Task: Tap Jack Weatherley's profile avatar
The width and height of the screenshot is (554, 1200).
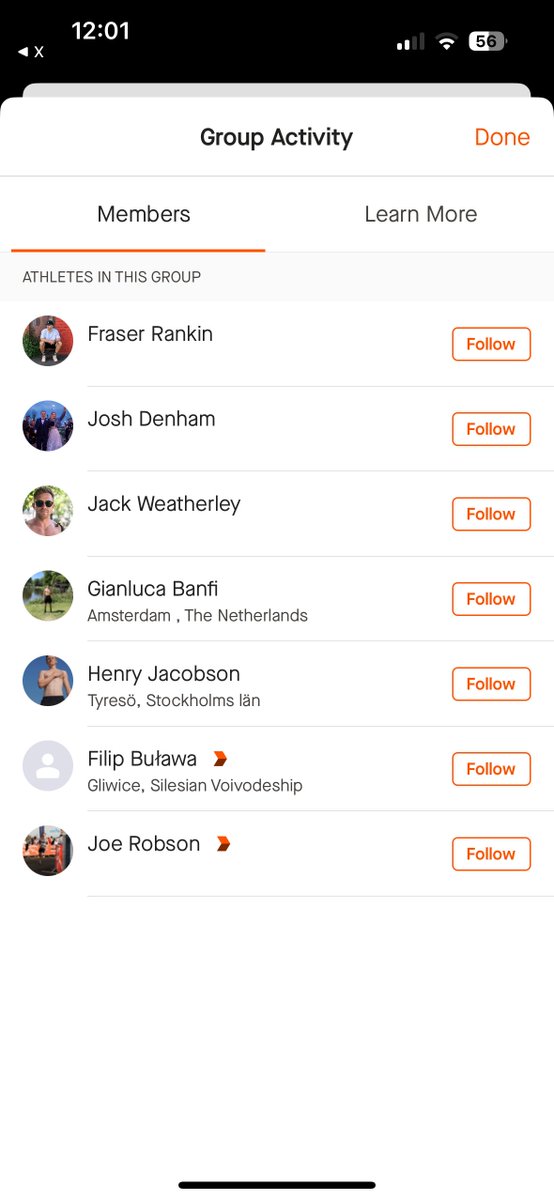Action: 48,511
